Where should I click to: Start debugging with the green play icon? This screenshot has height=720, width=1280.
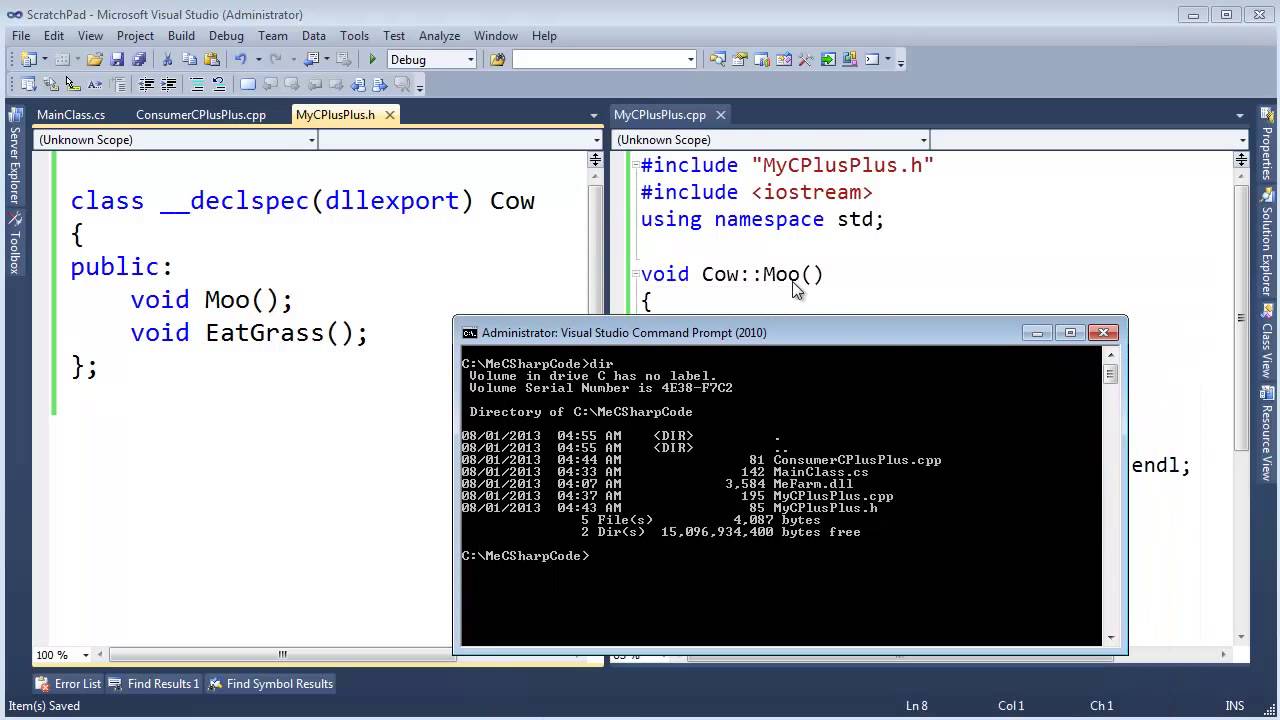coord(372,60)
